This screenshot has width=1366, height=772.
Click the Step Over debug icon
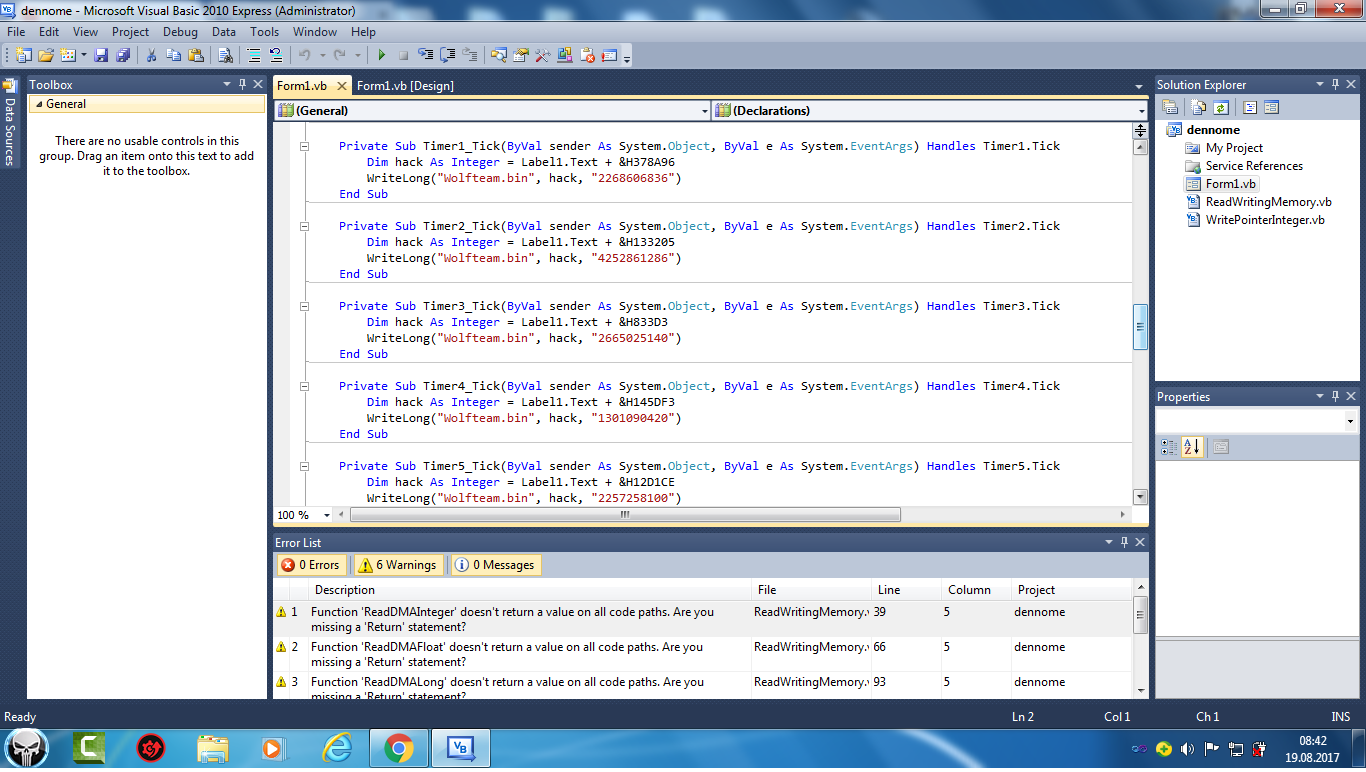447,55
